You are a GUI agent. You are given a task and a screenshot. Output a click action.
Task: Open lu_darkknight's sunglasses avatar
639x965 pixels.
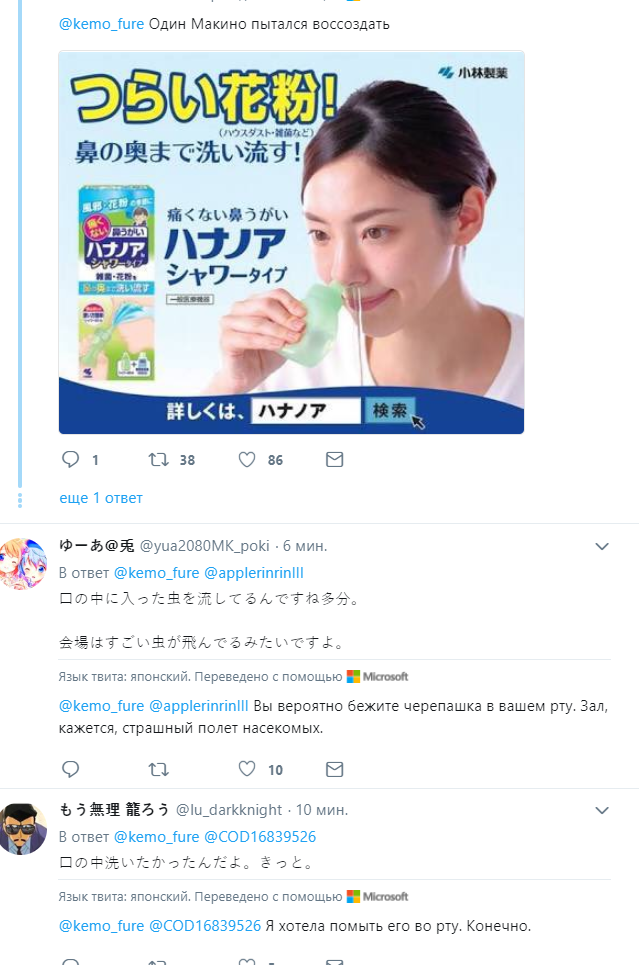(23, 828)
